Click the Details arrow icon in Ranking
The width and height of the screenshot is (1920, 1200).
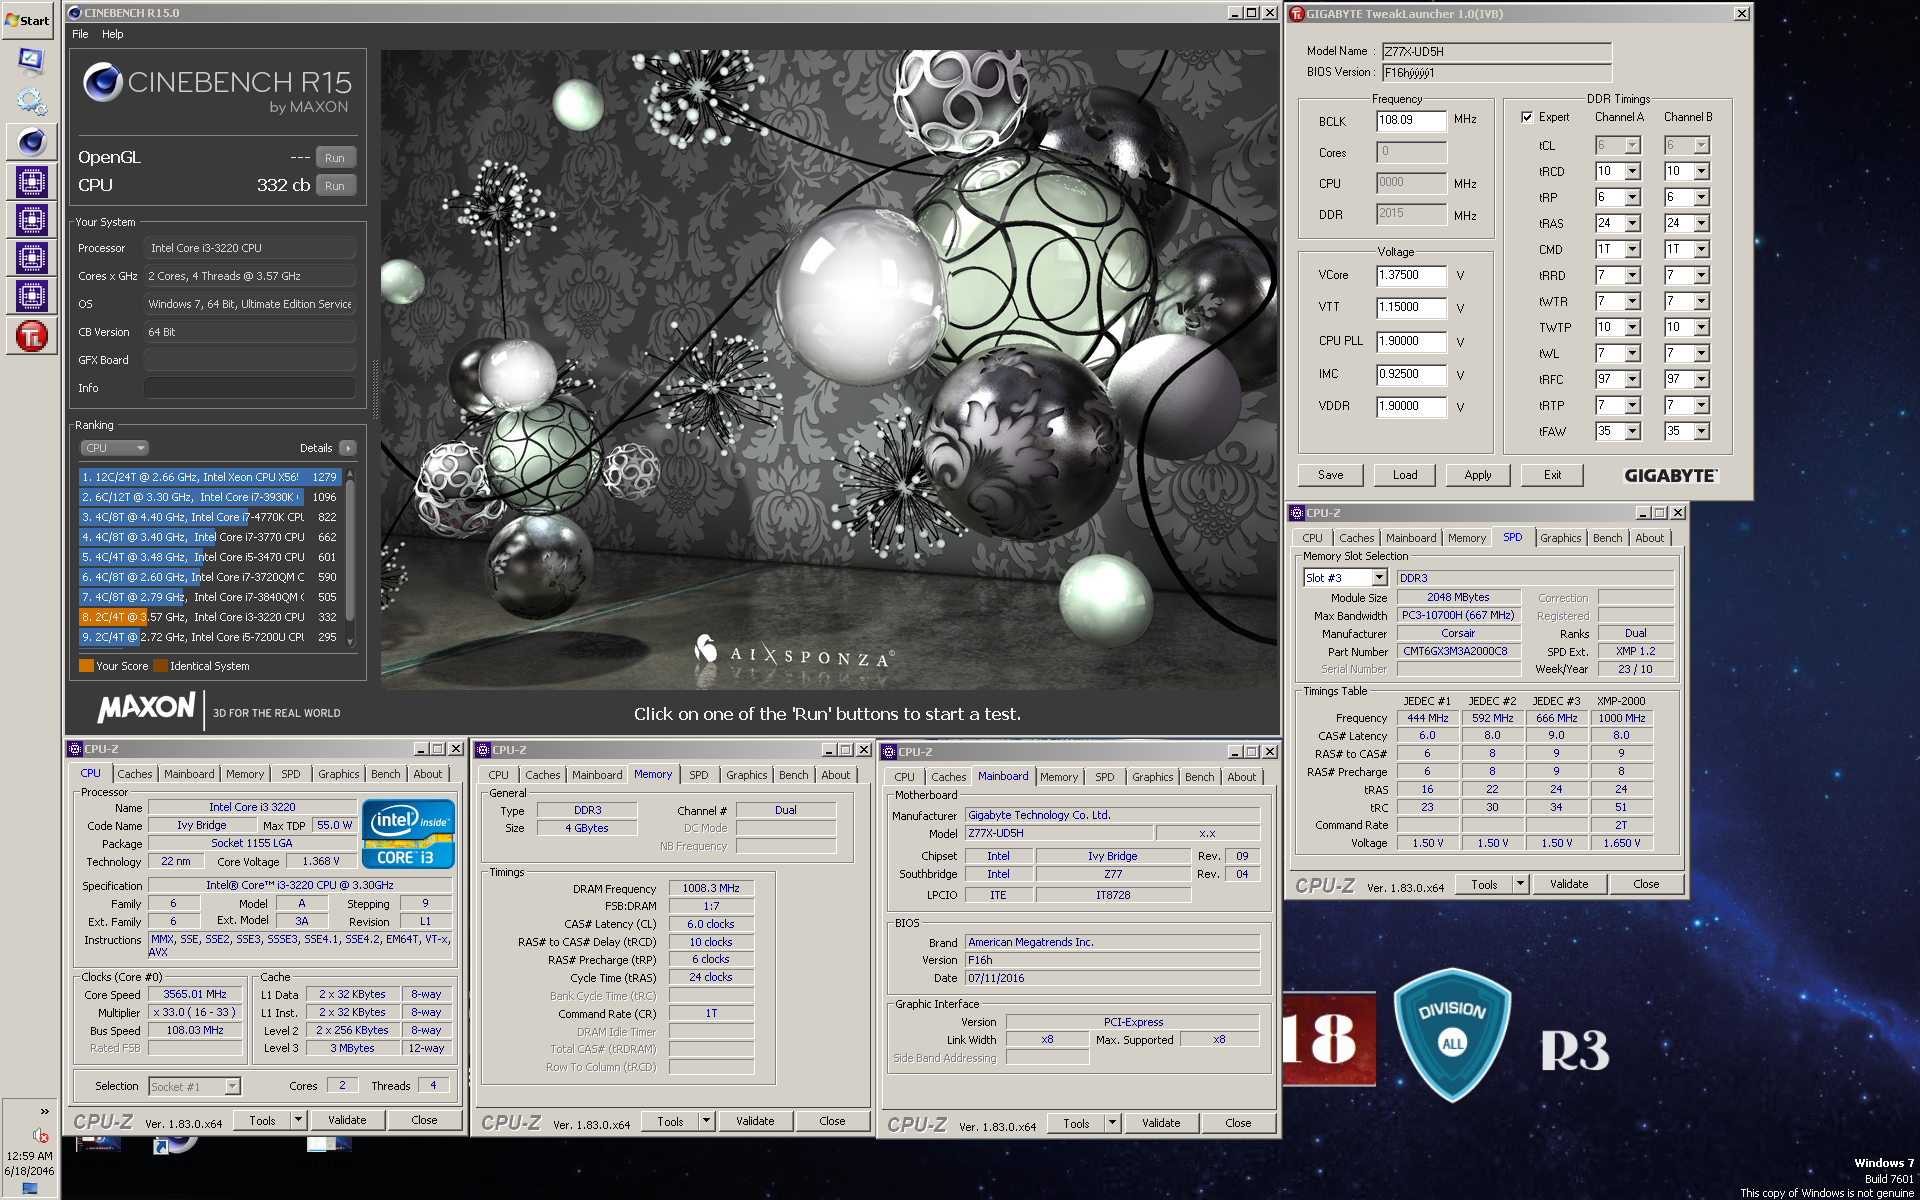click(x=347, y=448)
